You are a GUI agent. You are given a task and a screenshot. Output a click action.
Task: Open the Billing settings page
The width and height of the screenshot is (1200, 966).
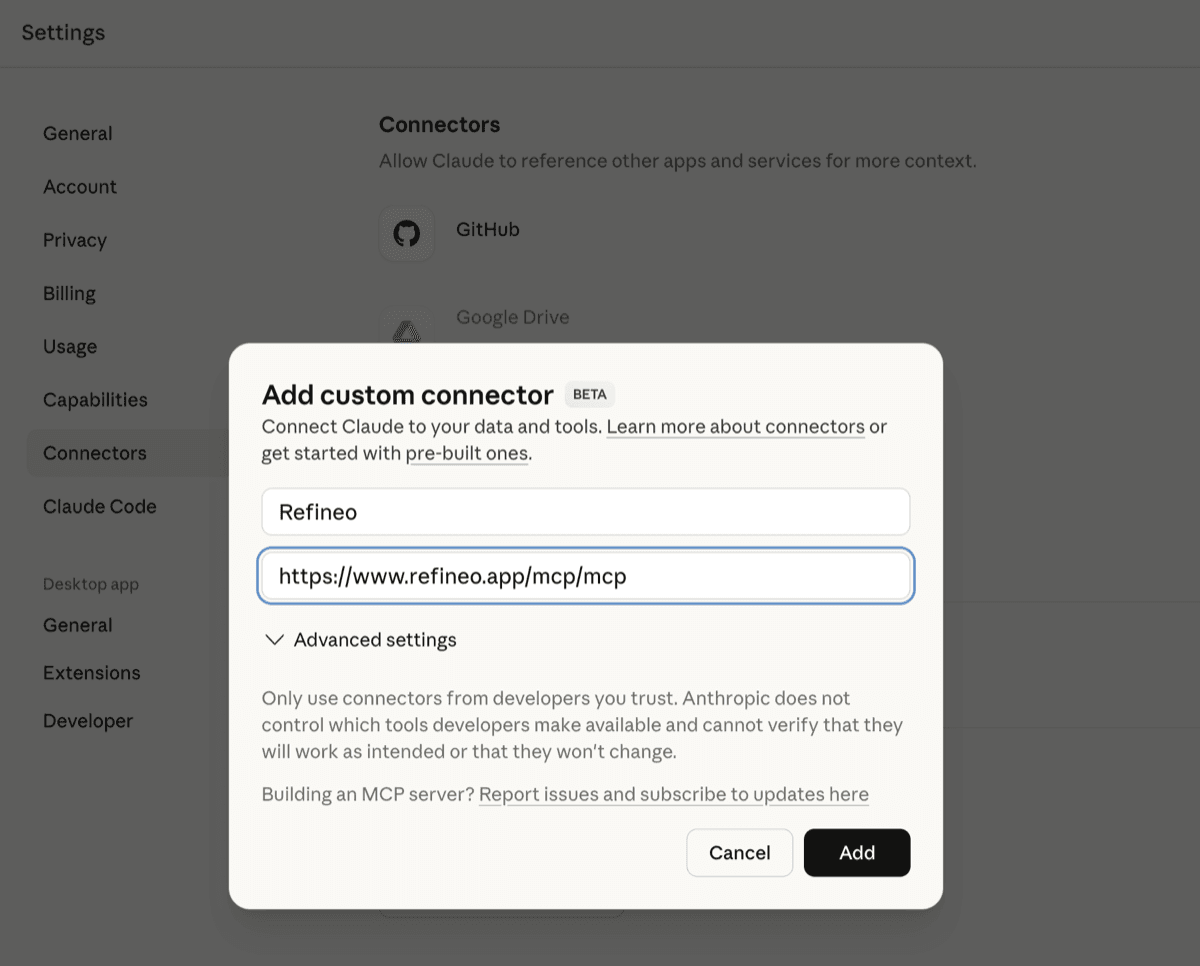tap(69, 293)
